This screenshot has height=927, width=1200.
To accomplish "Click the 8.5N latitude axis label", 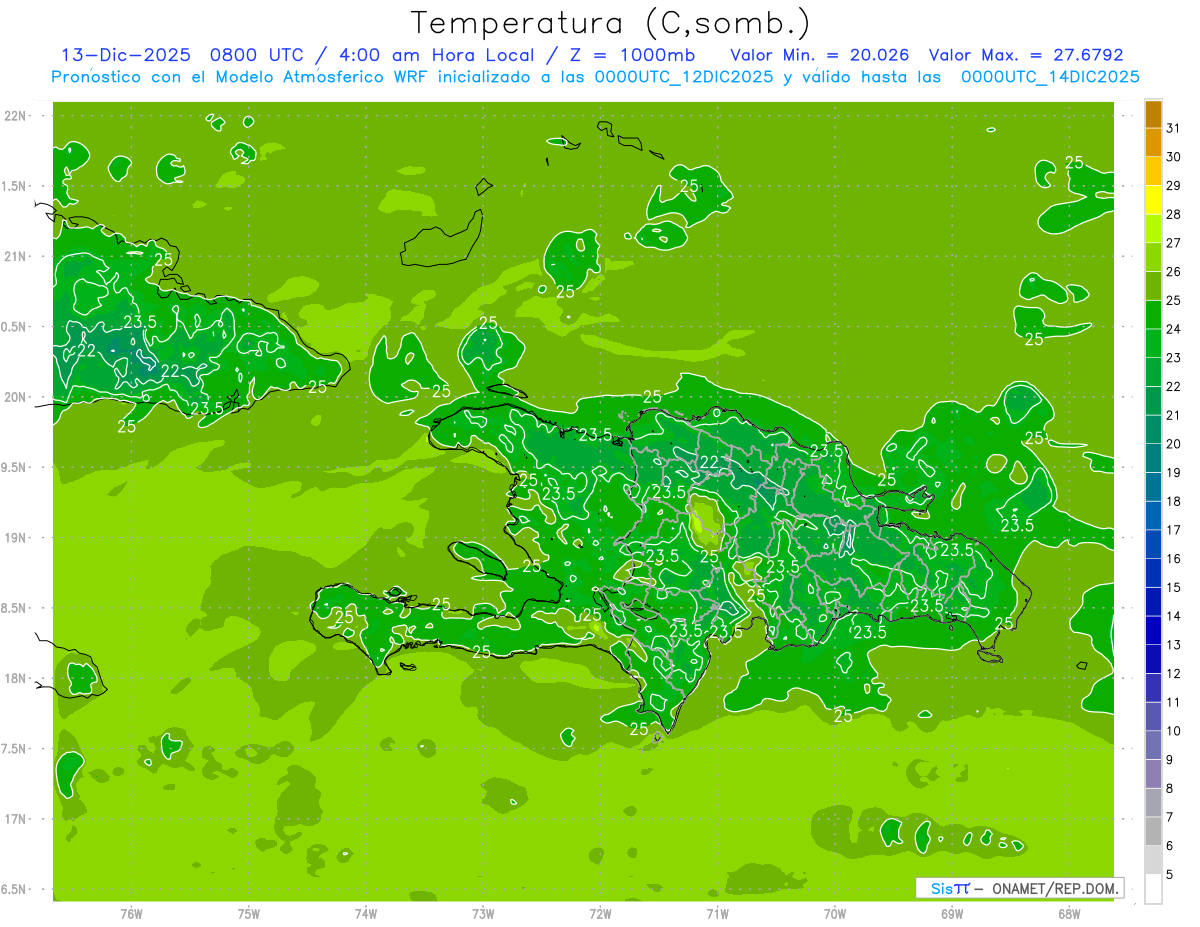I will tap(15, 608).
